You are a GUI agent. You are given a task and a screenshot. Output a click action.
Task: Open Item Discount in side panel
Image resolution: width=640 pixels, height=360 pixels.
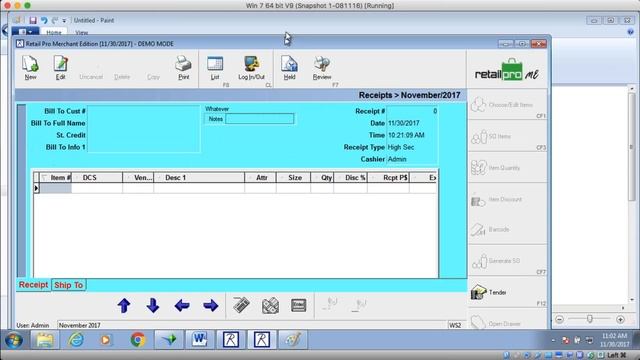click(507, 199)
